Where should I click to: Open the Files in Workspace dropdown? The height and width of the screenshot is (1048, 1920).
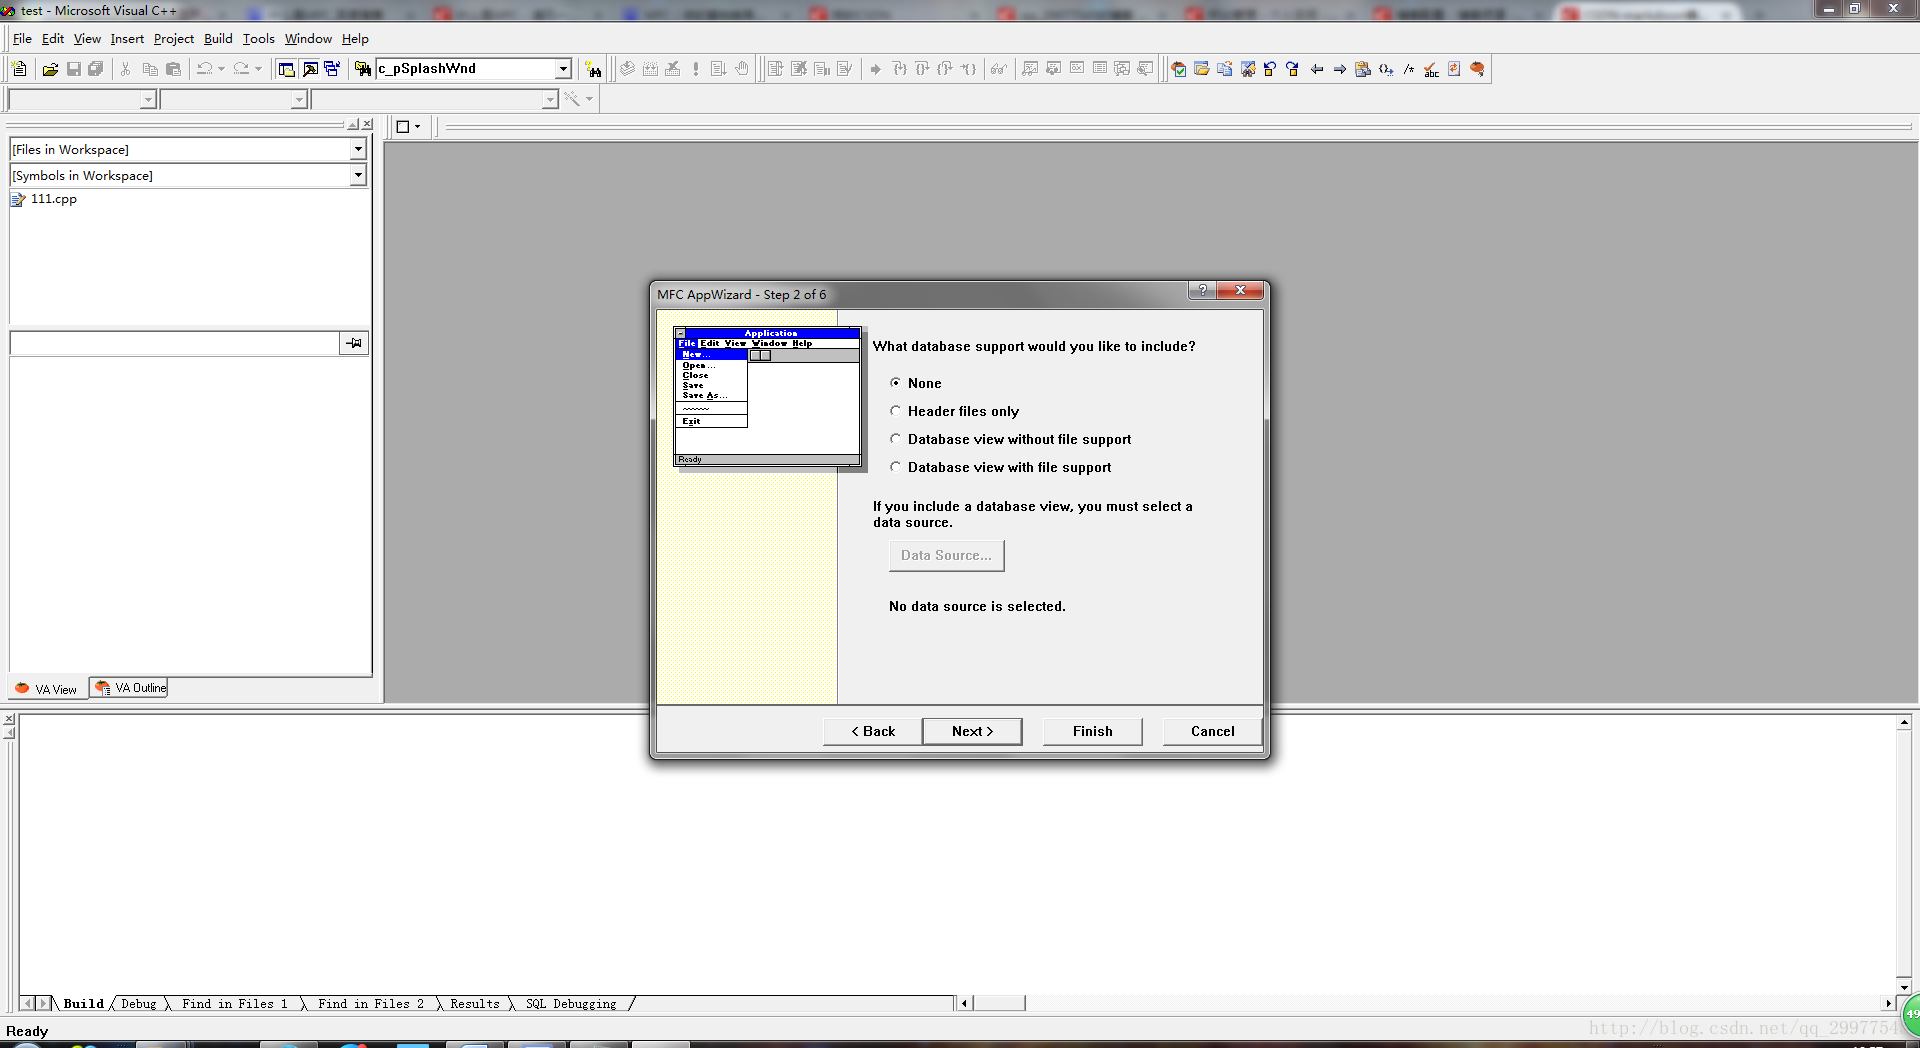click(358, 149)
